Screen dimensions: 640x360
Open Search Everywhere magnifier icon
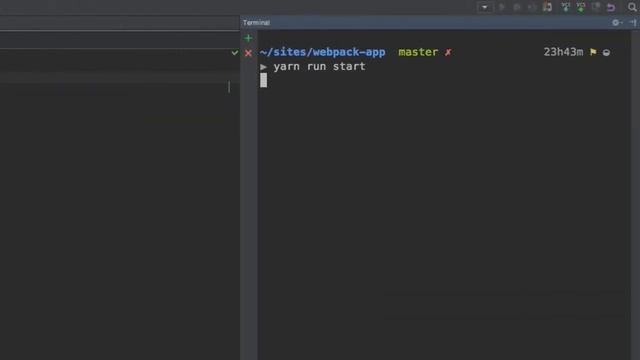click(x=632, y=7)
